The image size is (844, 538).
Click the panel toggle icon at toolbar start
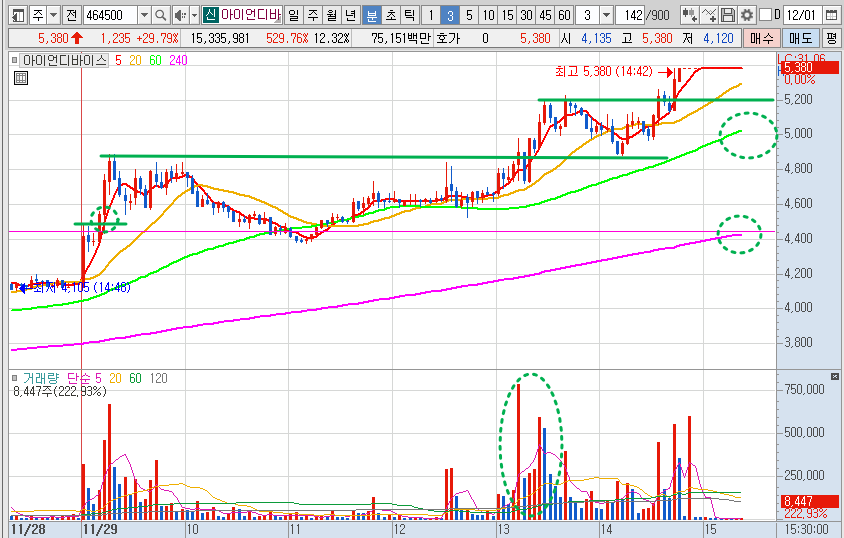coord(18,15)
